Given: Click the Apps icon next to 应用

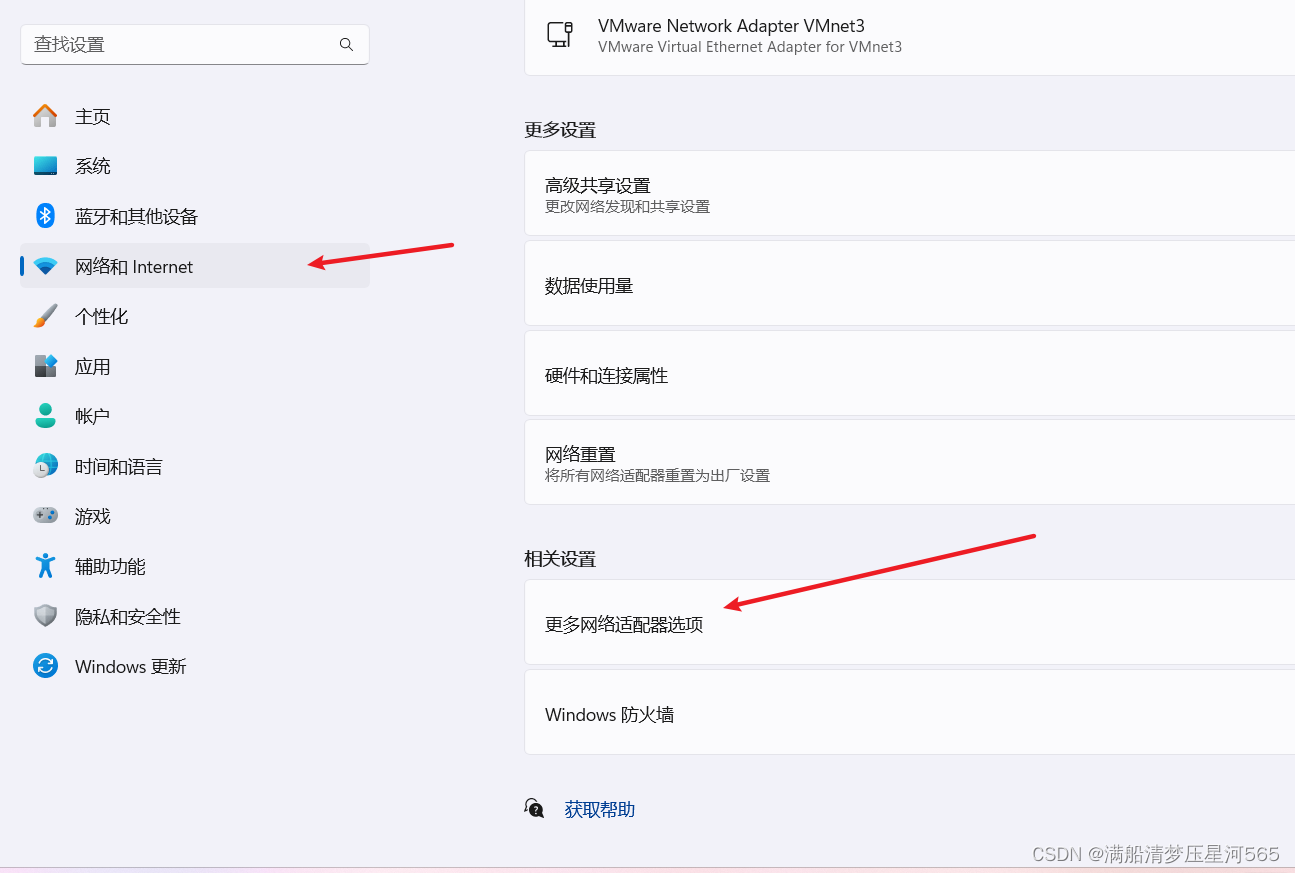Looking at the screenshot, I should click(x=45, y=366).
